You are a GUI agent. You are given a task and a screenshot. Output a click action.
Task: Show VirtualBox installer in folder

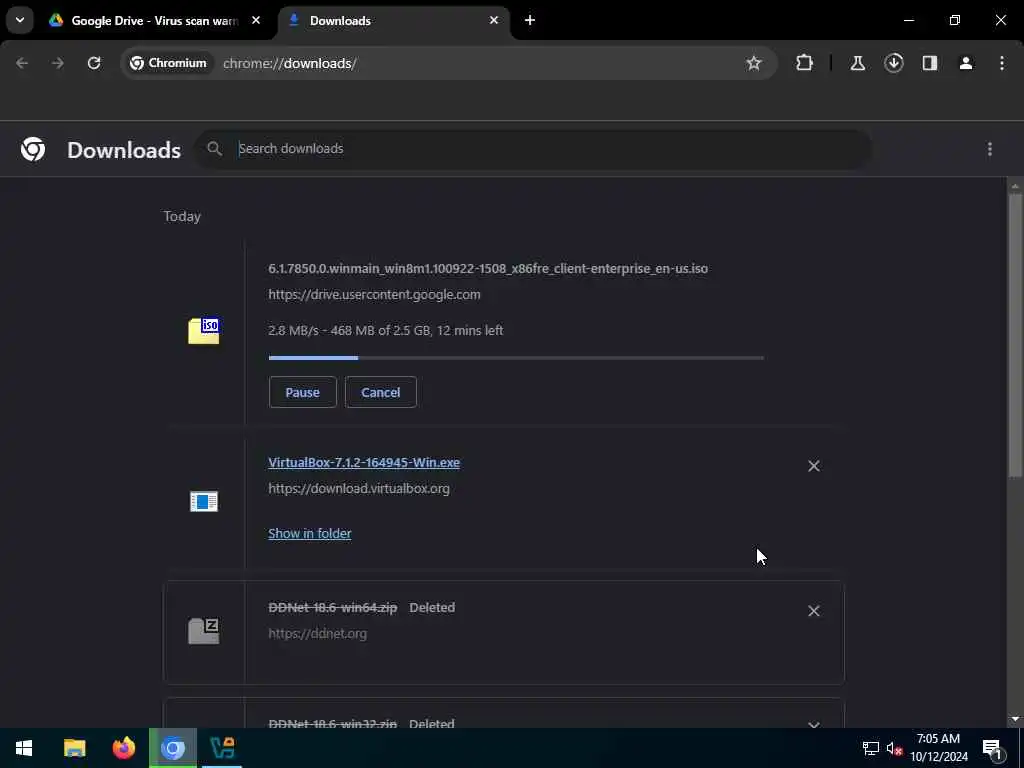pyautogui.click(x=310, y=534)
